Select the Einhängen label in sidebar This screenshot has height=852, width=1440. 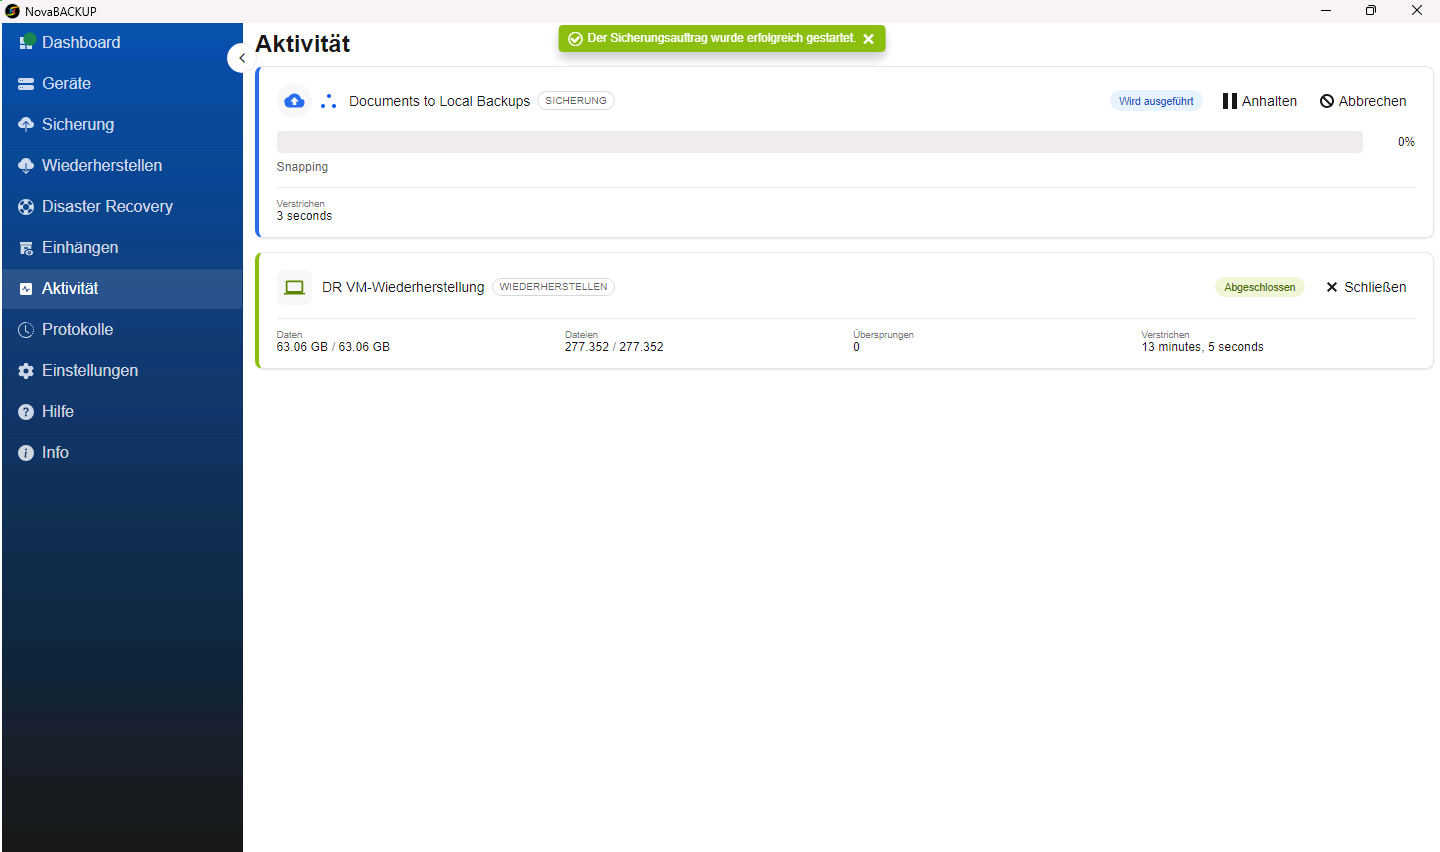click(x=80, y=248)
